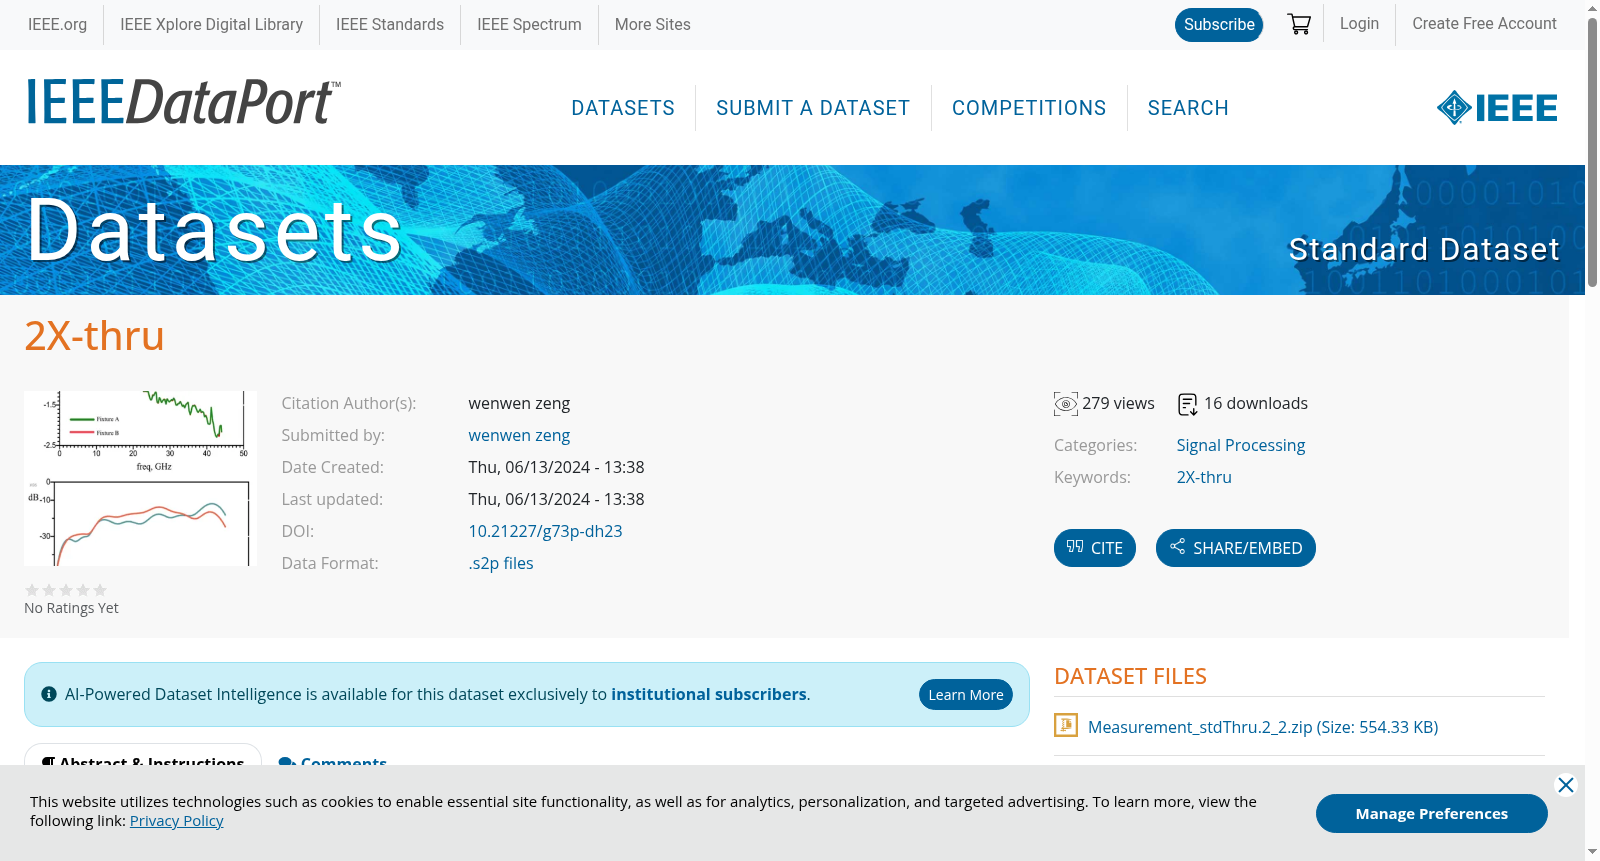Go to IEEE.org link
This screenshot has height=861, width=1600.
(57, 24)
